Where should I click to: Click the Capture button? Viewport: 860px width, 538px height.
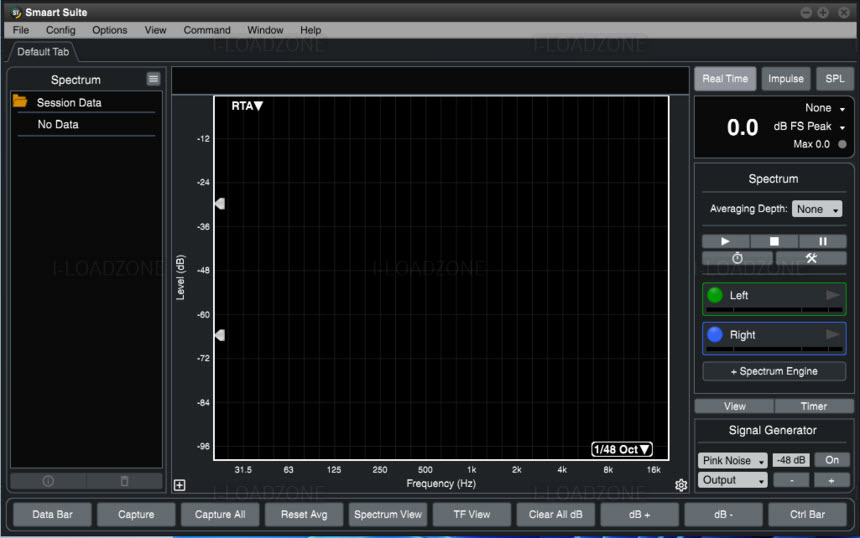pos(136,514)
